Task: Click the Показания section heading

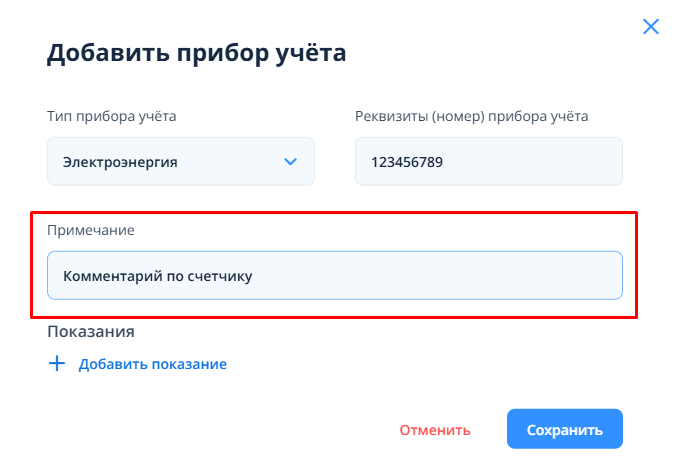Action: coord(90,331)
